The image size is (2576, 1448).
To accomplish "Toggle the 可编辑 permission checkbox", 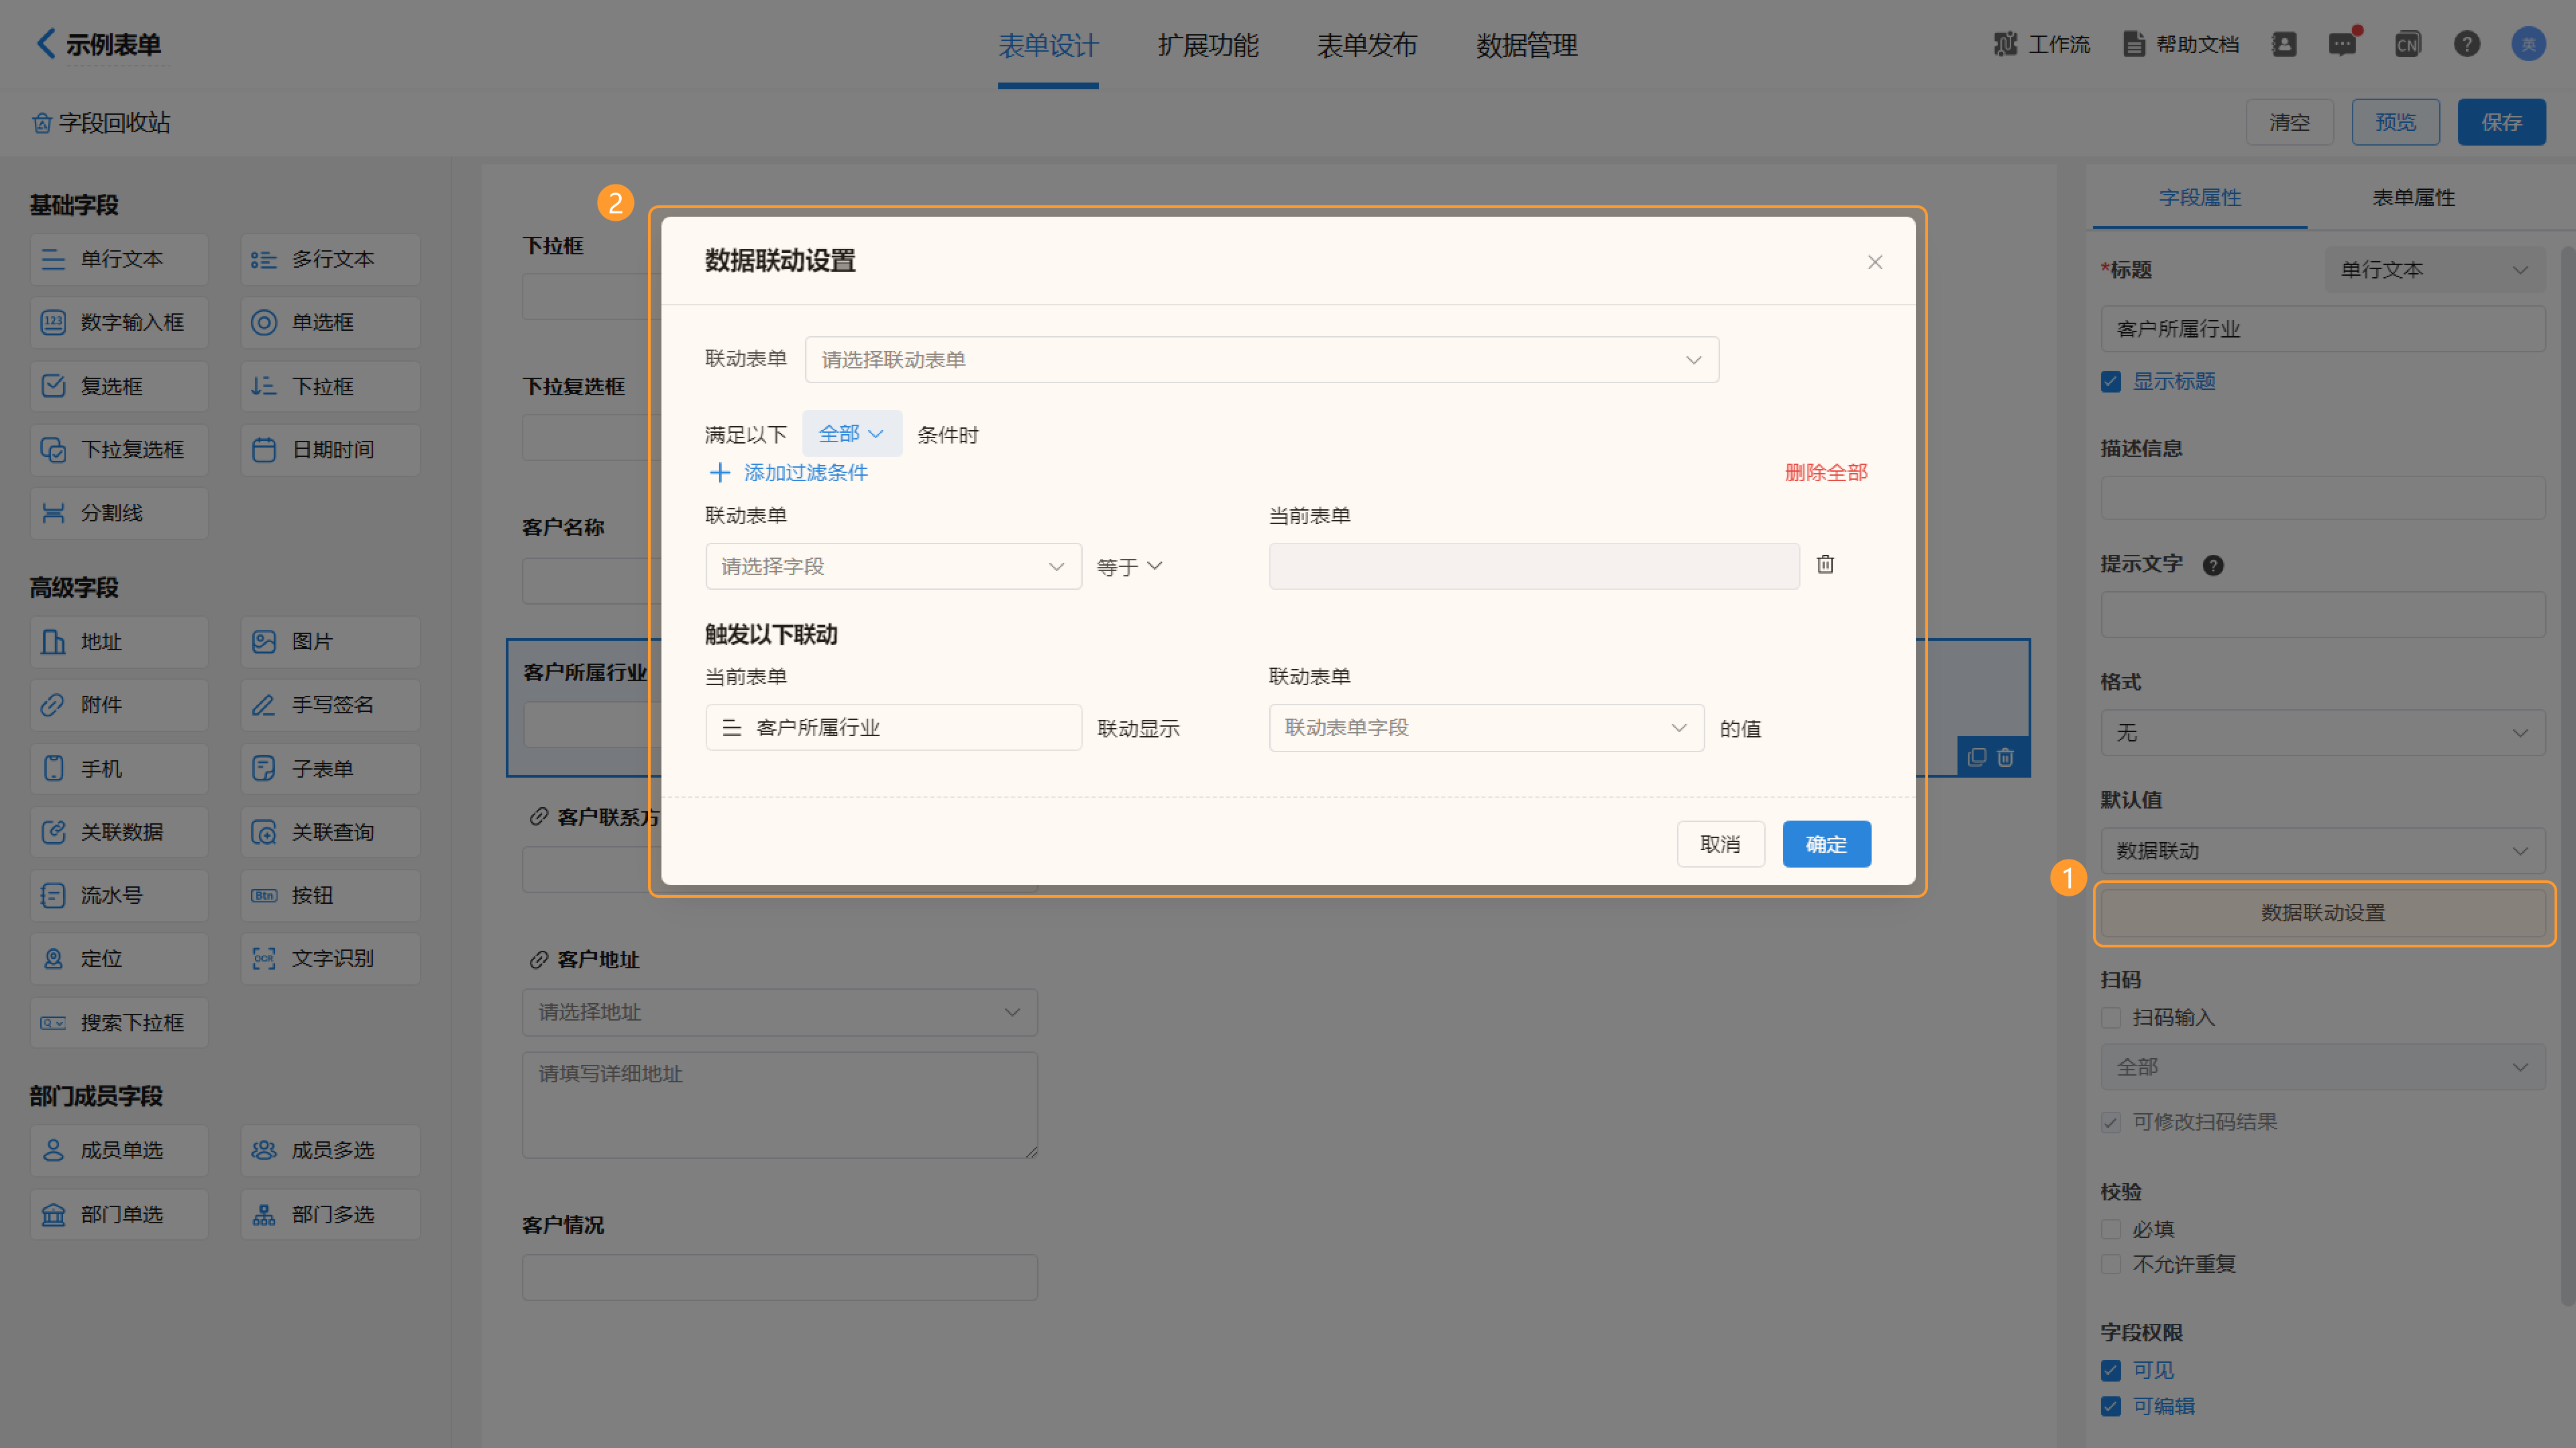I will 2111,1406.
